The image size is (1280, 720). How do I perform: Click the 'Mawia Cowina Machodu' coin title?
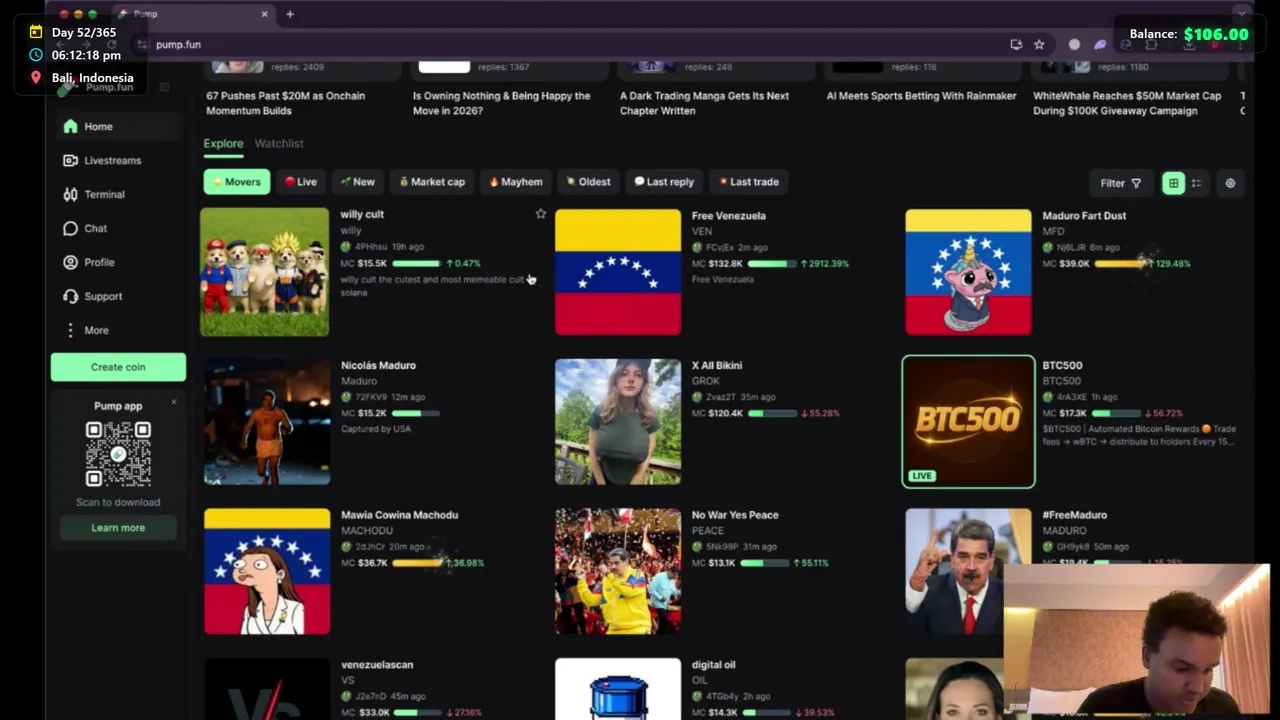click(x=399, y=515)
